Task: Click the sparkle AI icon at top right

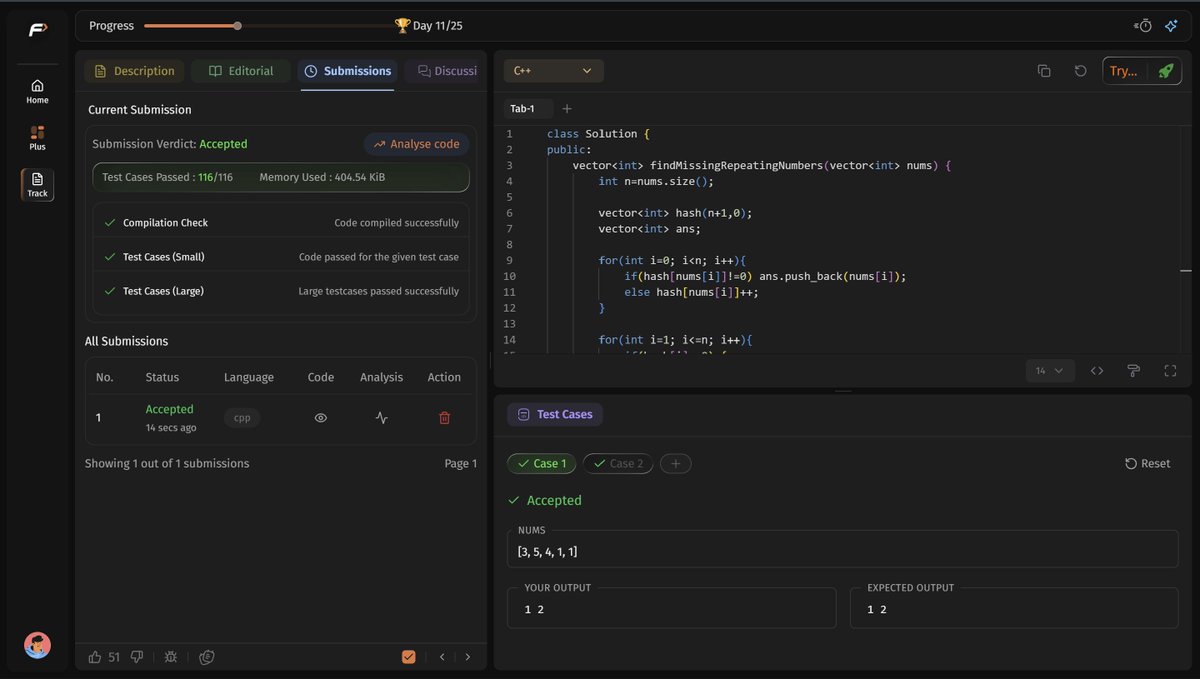Action: tap(1171, 26)
